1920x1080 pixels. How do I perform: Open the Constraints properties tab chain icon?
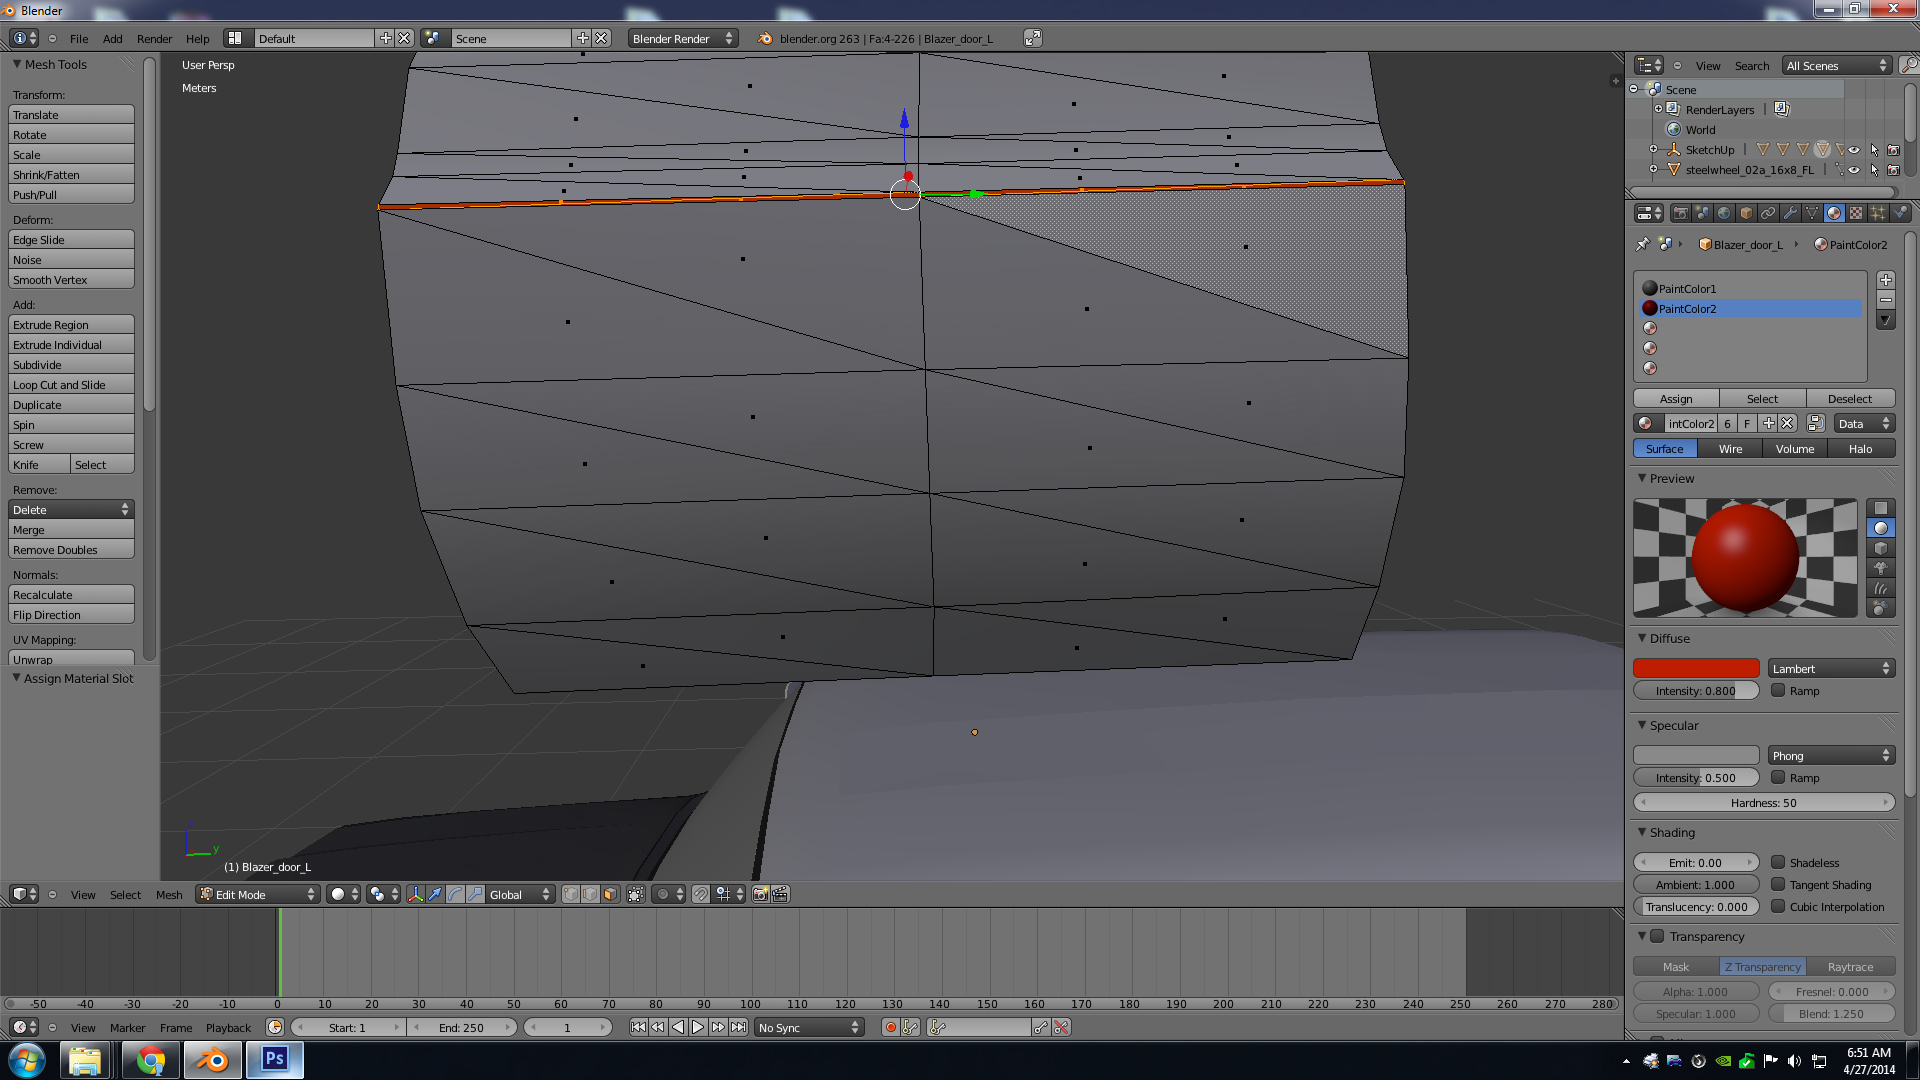[x=1768, y=213]
